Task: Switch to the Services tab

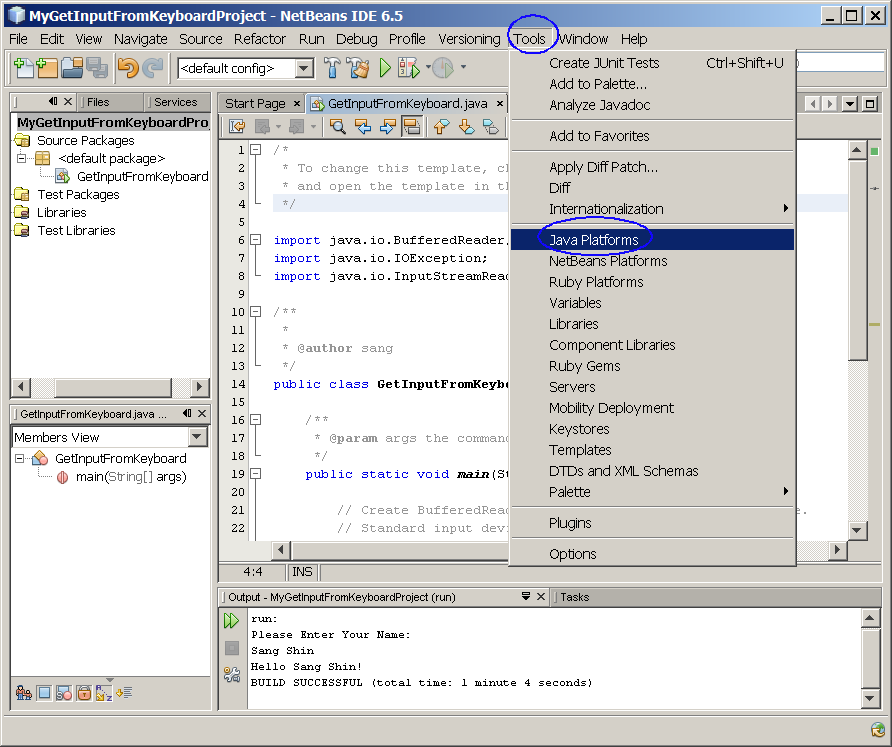Action: (175, 102)
